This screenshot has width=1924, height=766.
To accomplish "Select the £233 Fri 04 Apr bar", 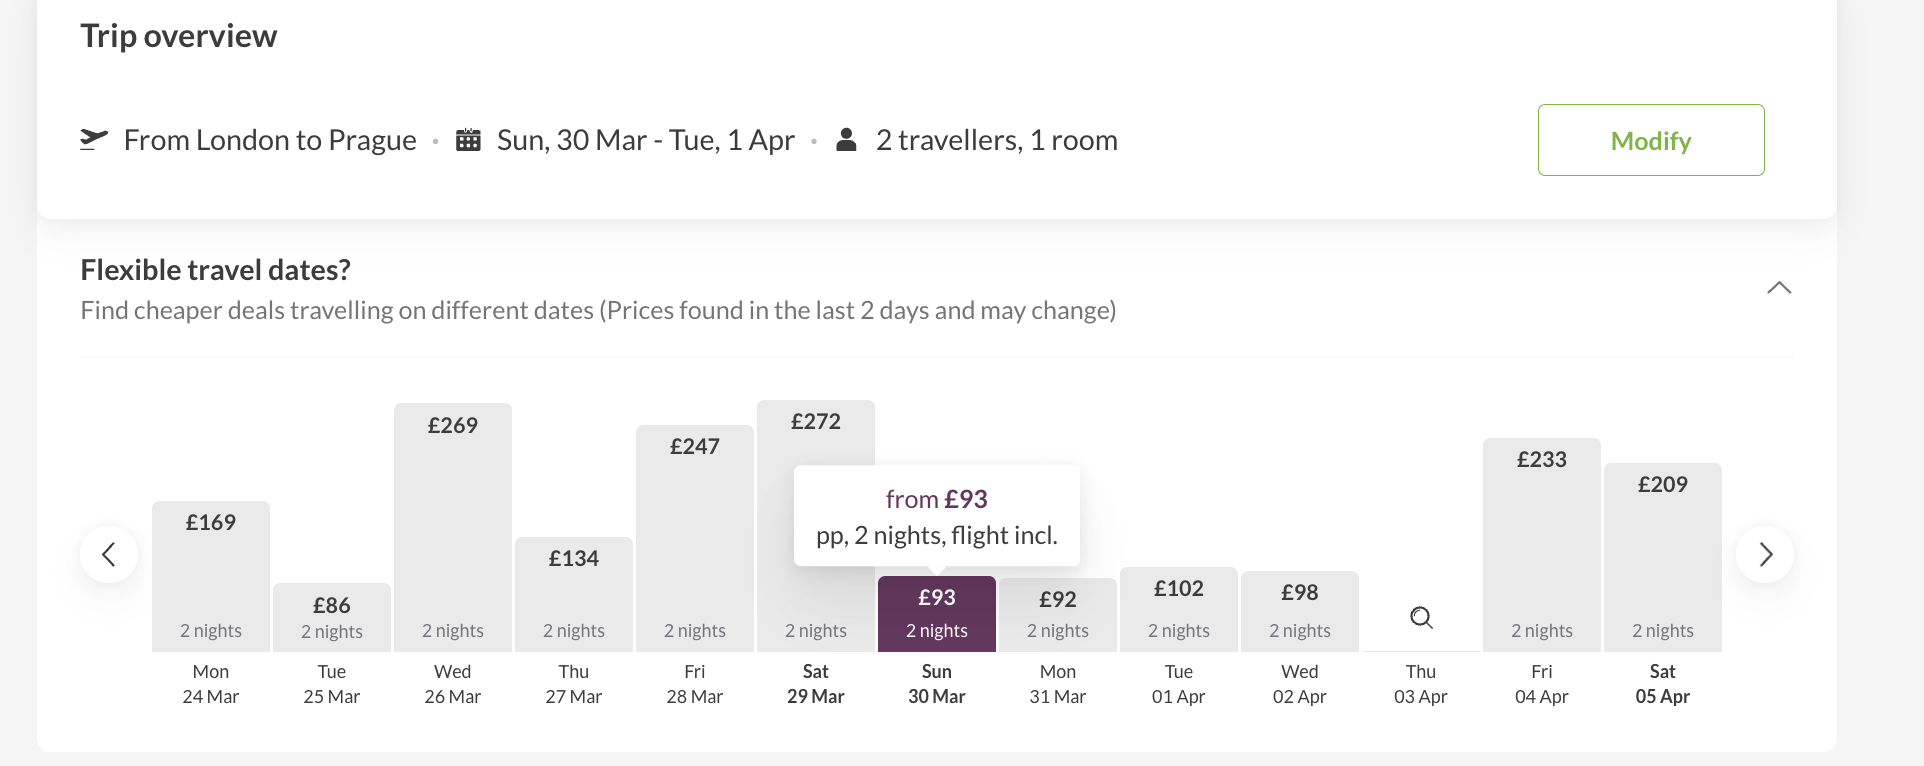I will click(x=1542, y=545).
